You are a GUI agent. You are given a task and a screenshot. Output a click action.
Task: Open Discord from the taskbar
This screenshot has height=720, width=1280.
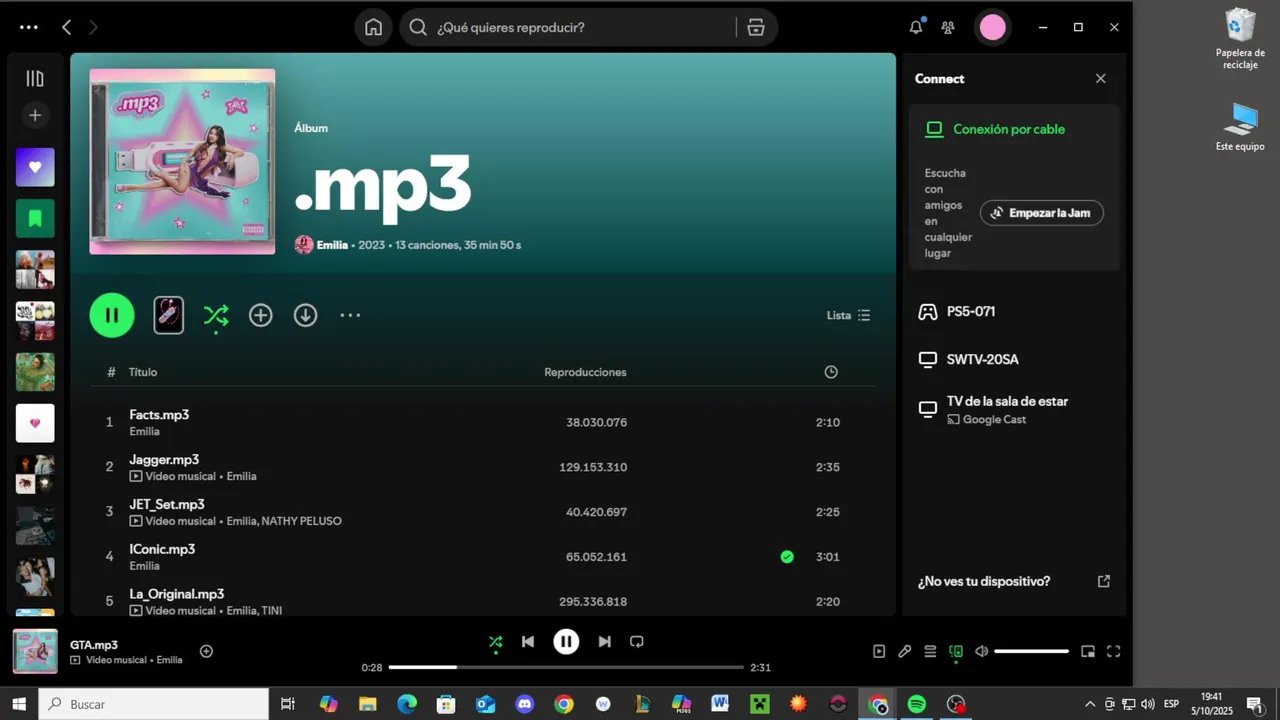(x=524, y=704)
